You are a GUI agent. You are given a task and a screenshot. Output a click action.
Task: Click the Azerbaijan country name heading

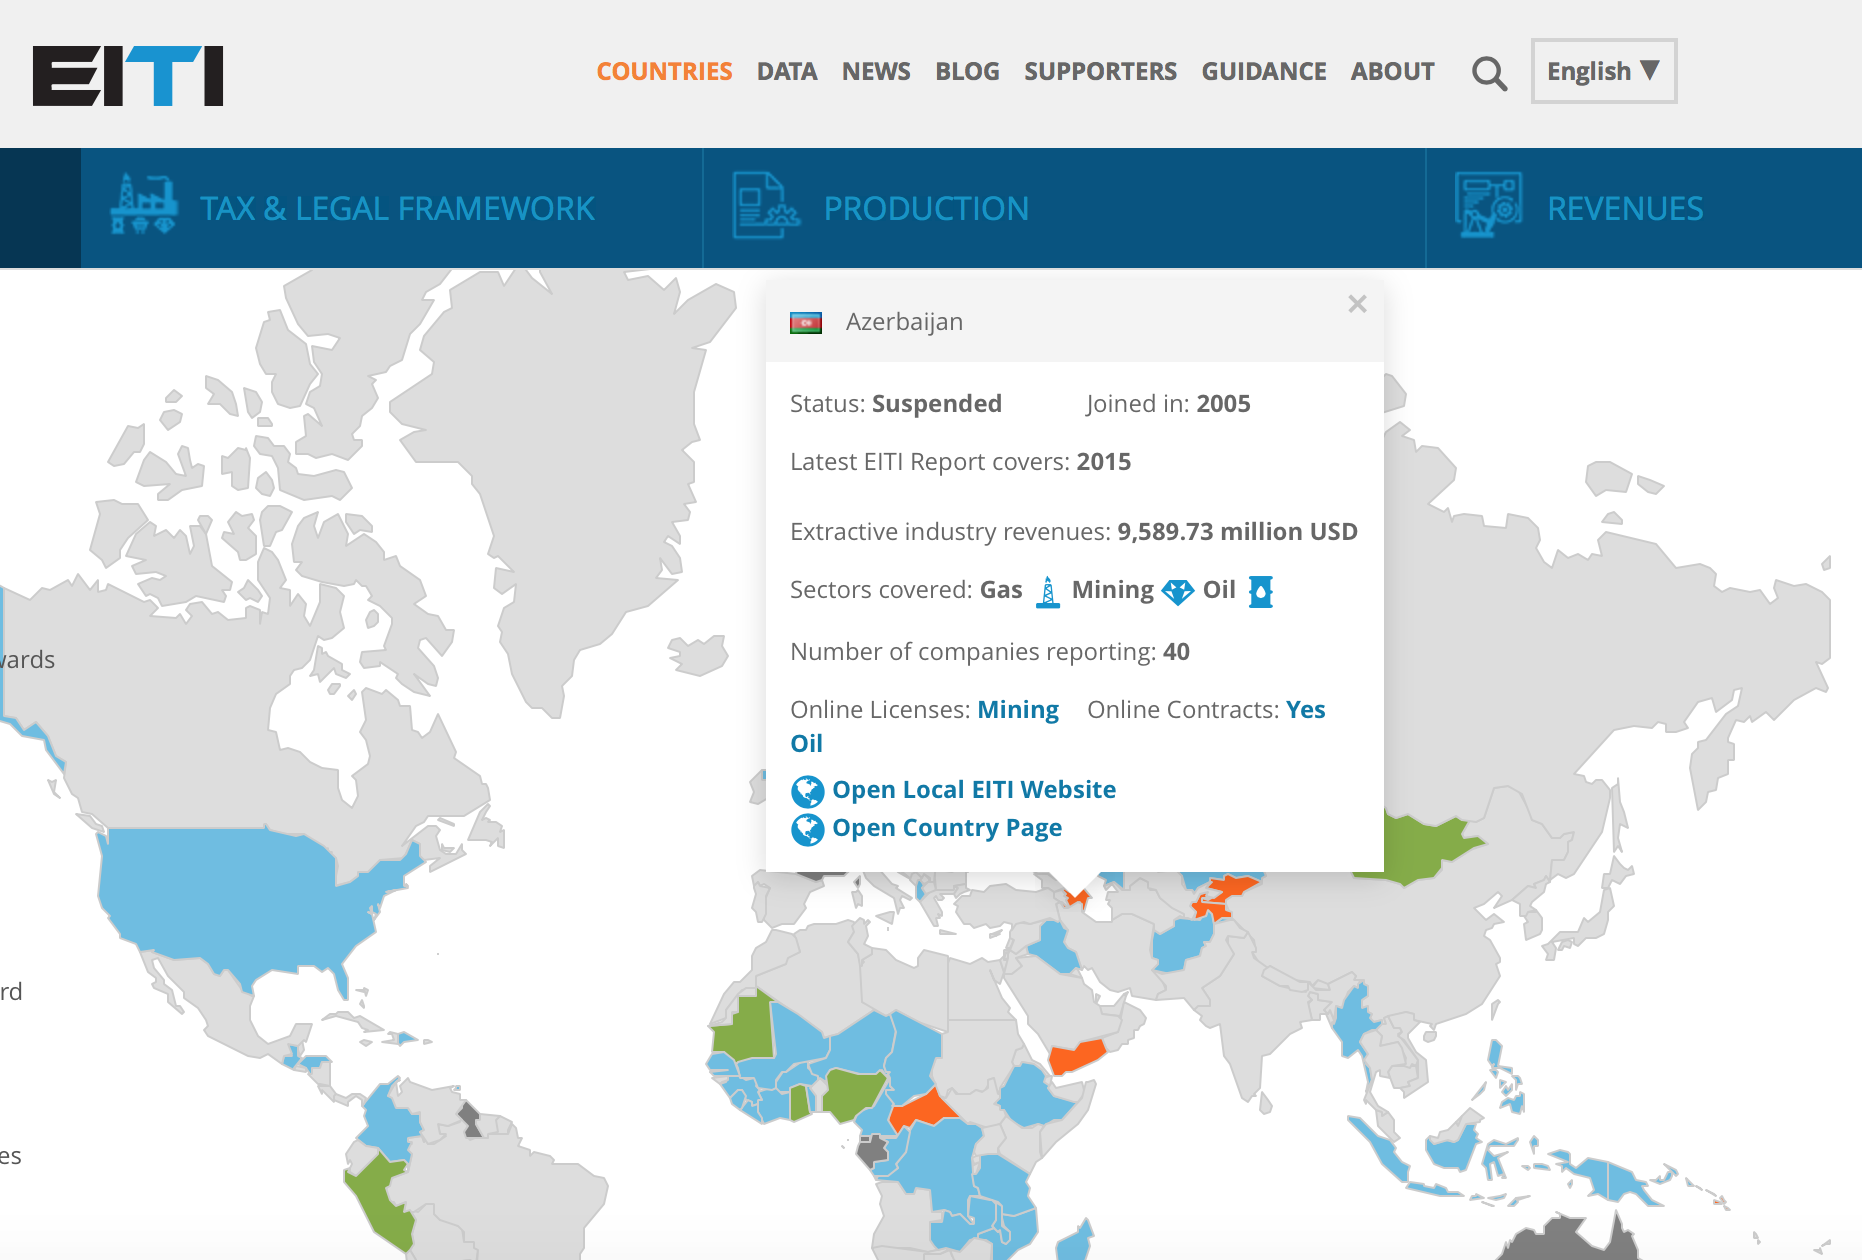point(904,322)
